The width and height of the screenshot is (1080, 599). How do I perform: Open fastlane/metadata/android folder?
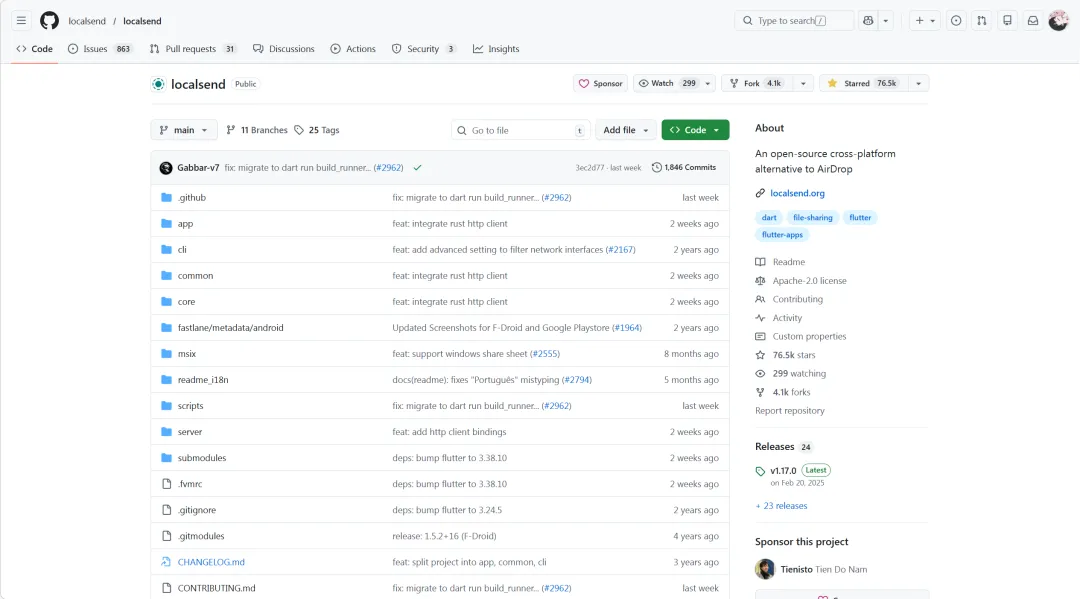231,328
